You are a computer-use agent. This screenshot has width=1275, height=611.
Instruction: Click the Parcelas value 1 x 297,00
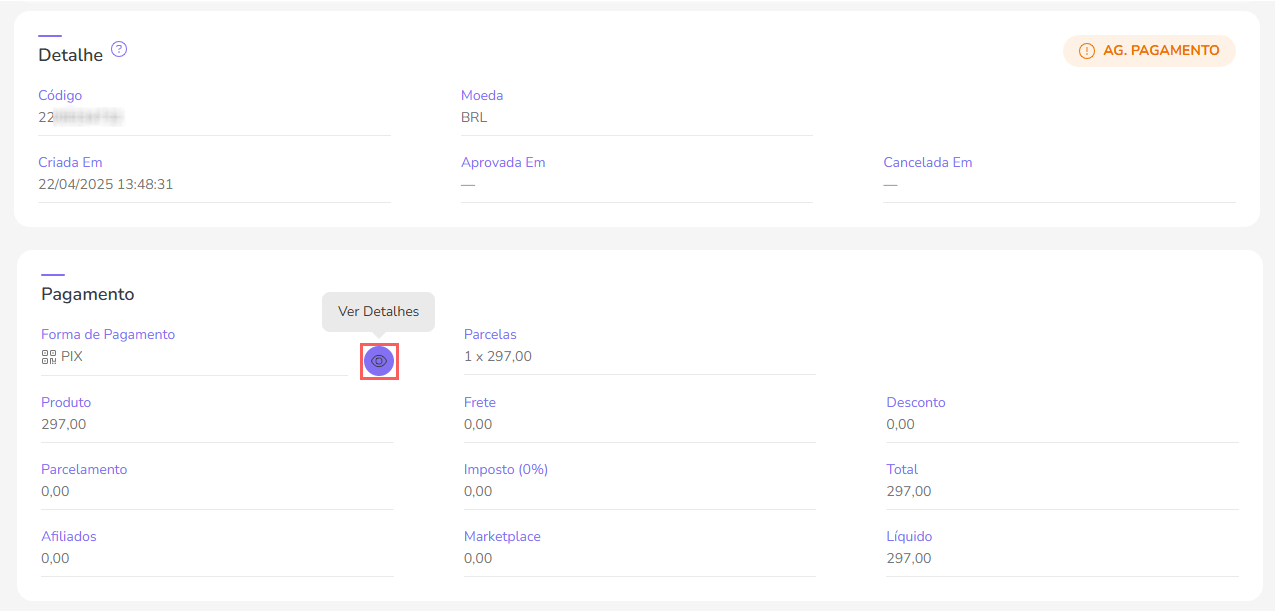[x=497, y=356]
